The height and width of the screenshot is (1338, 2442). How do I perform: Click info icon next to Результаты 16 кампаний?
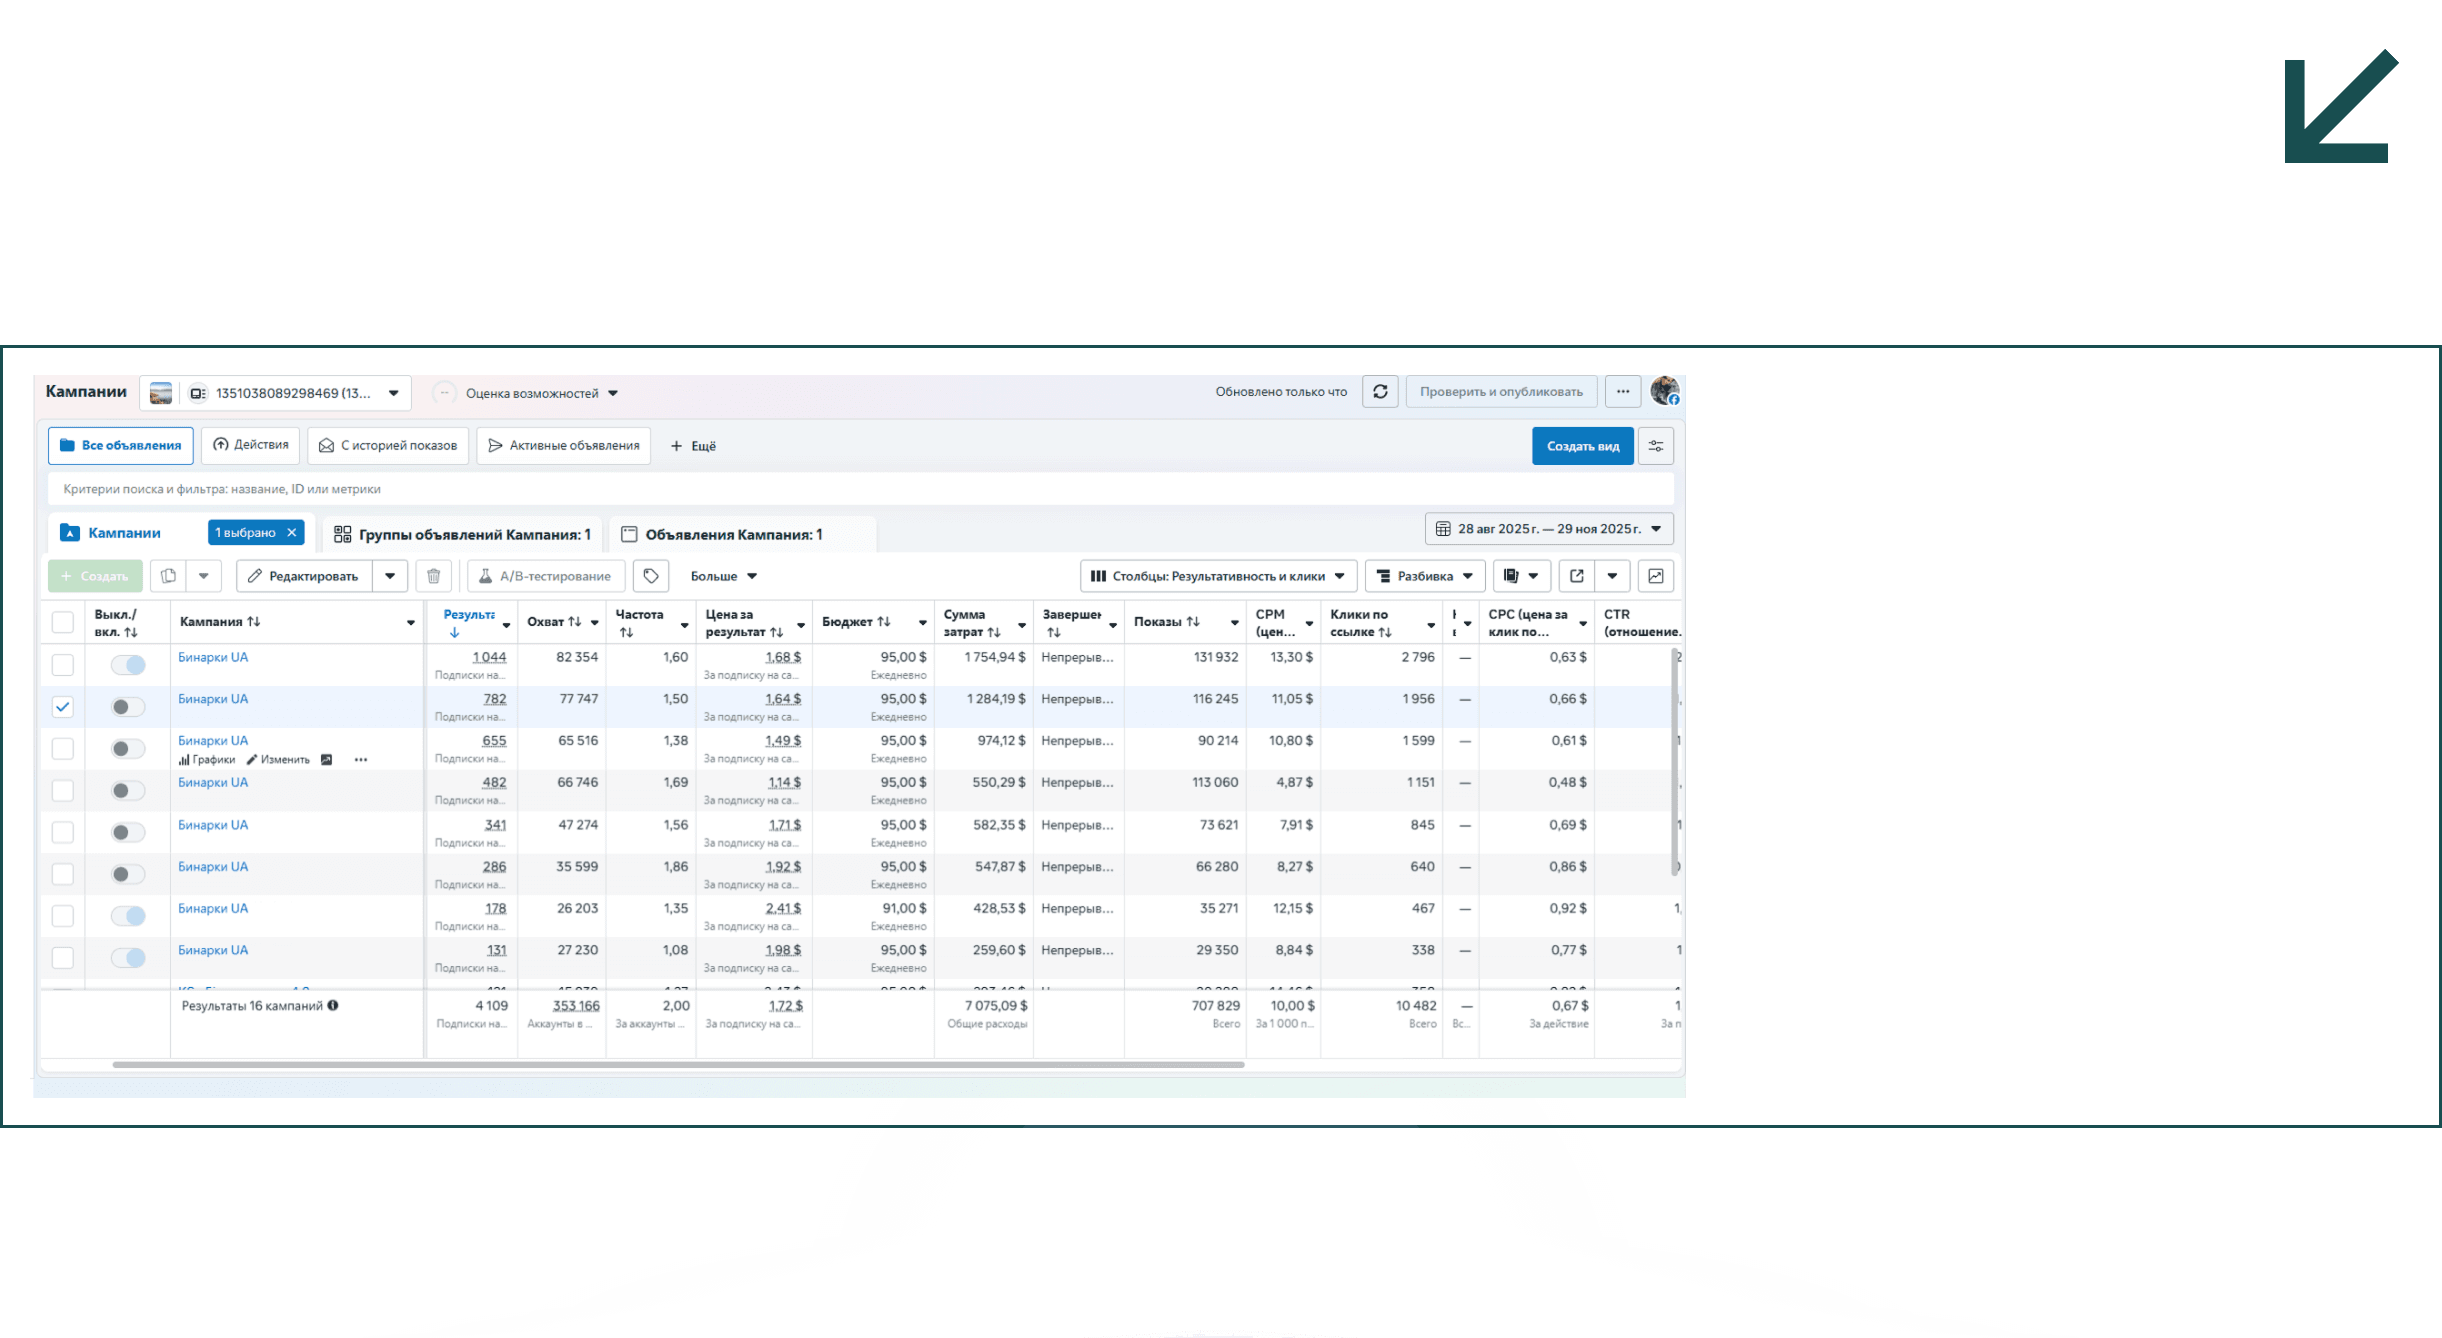(333, 1006)
